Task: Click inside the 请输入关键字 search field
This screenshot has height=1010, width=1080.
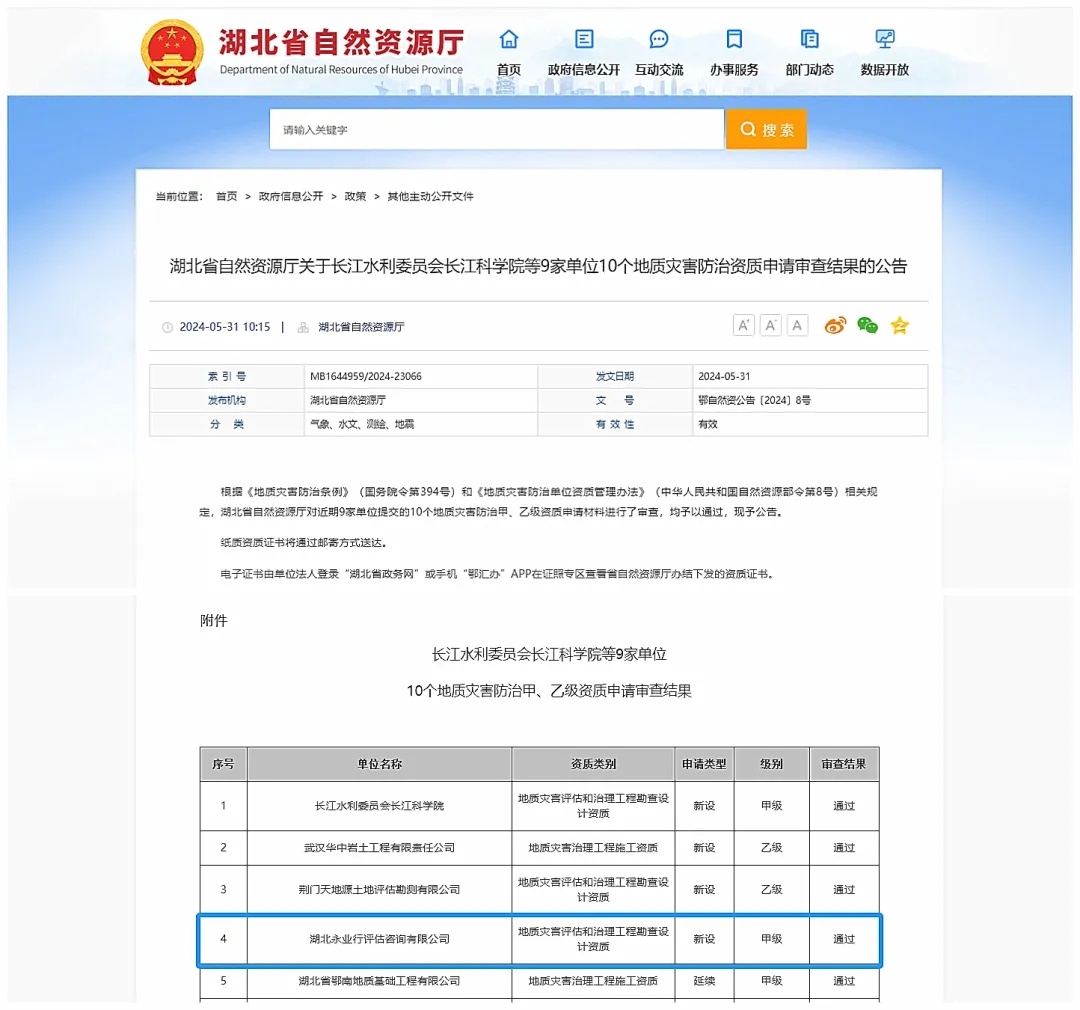Action: coord(450,129)
